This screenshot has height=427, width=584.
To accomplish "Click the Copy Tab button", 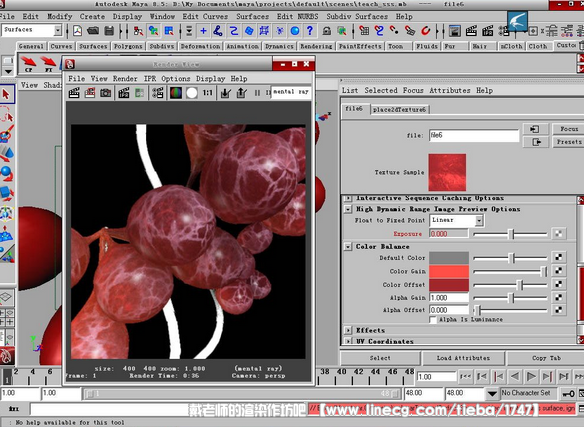I will pyautogui.click(x=546, y=358).
